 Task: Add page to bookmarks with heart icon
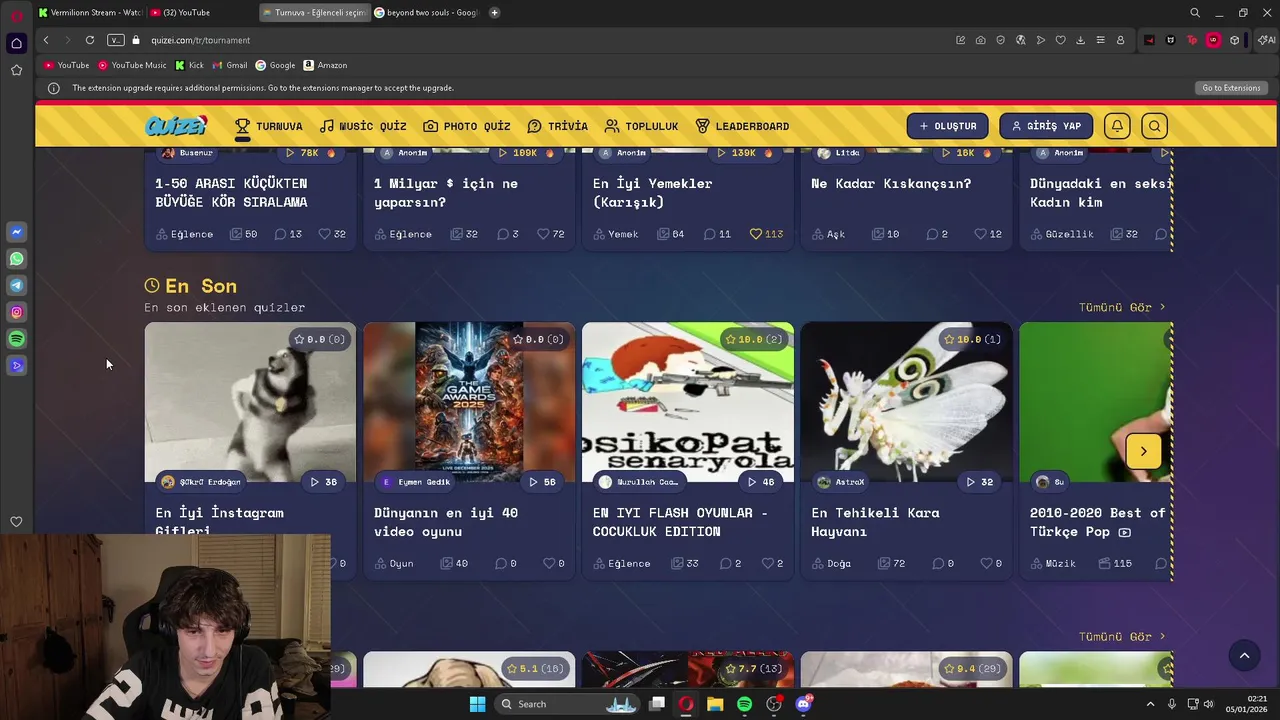pos(1060,40)
